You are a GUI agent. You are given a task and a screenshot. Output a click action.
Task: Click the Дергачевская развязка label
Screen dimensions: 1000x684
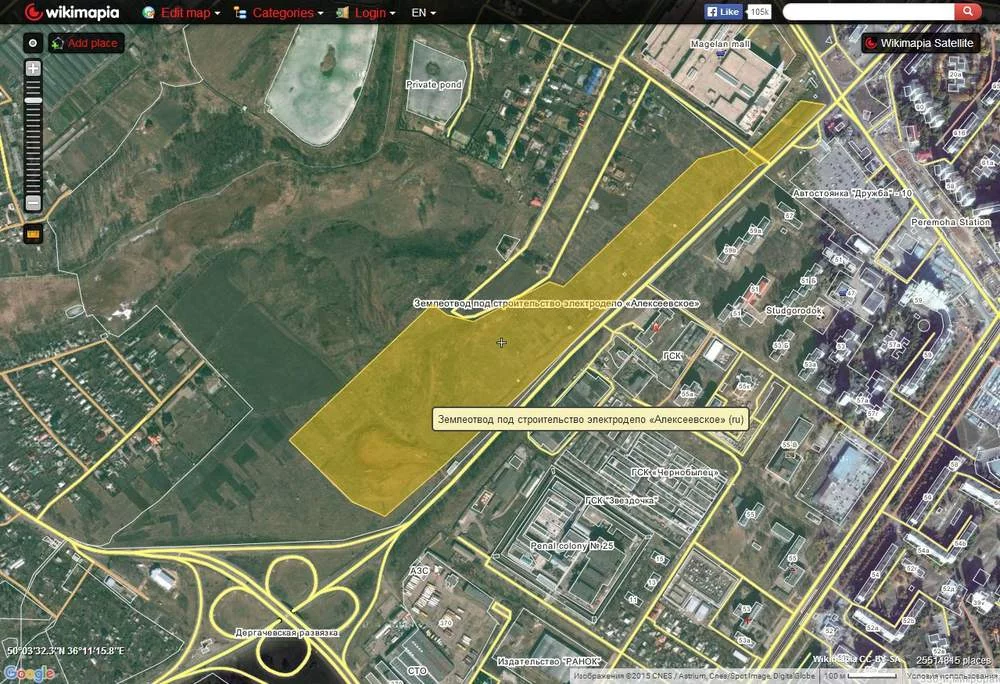[x=286, y=633]
